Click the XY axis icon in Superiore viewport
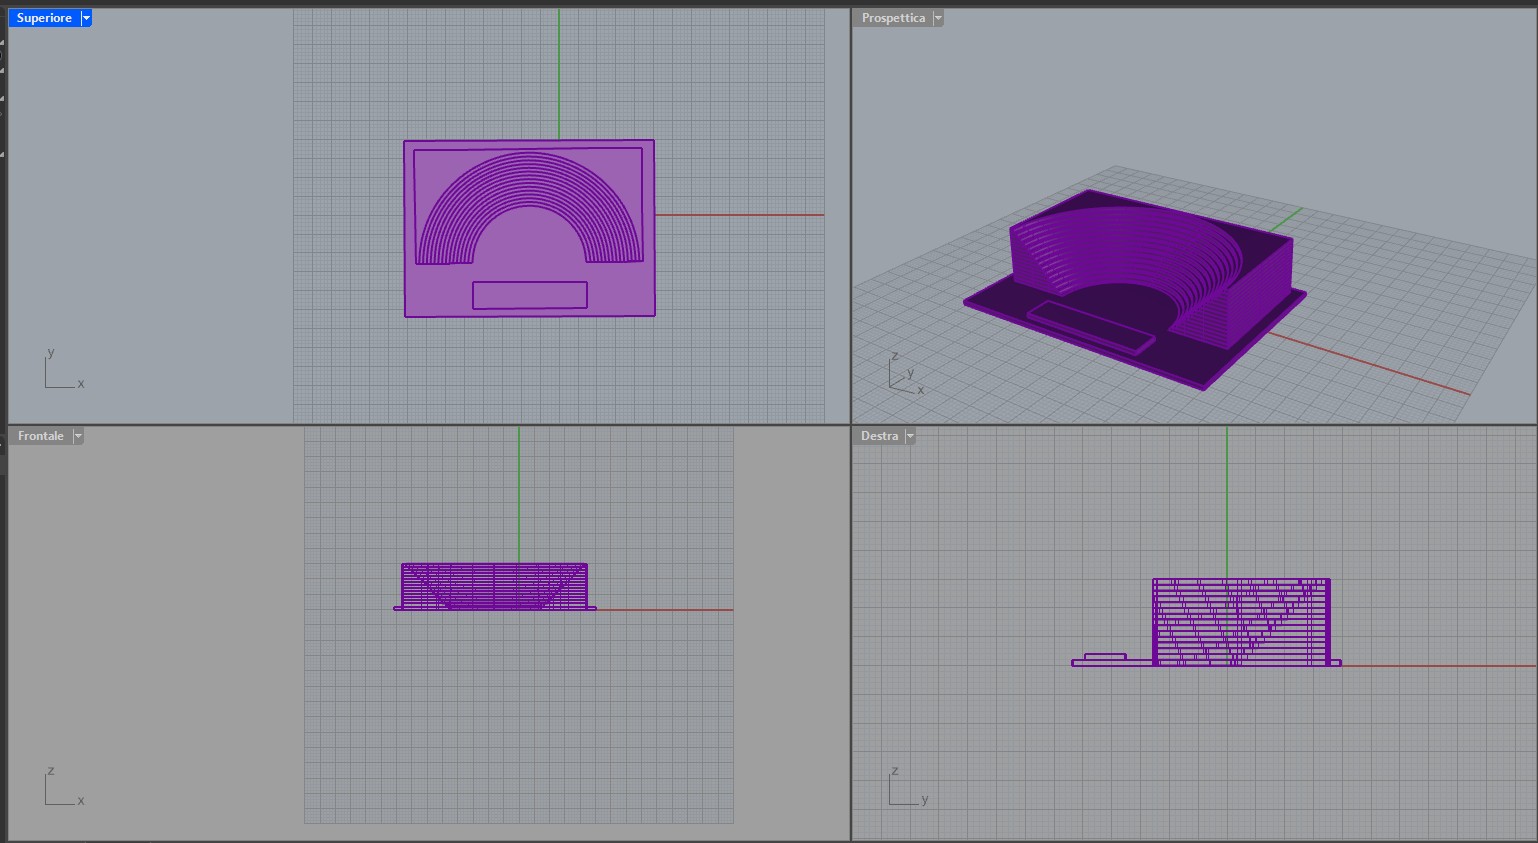The height and width of the screenshot is (843, 1538). click(62, 370)
